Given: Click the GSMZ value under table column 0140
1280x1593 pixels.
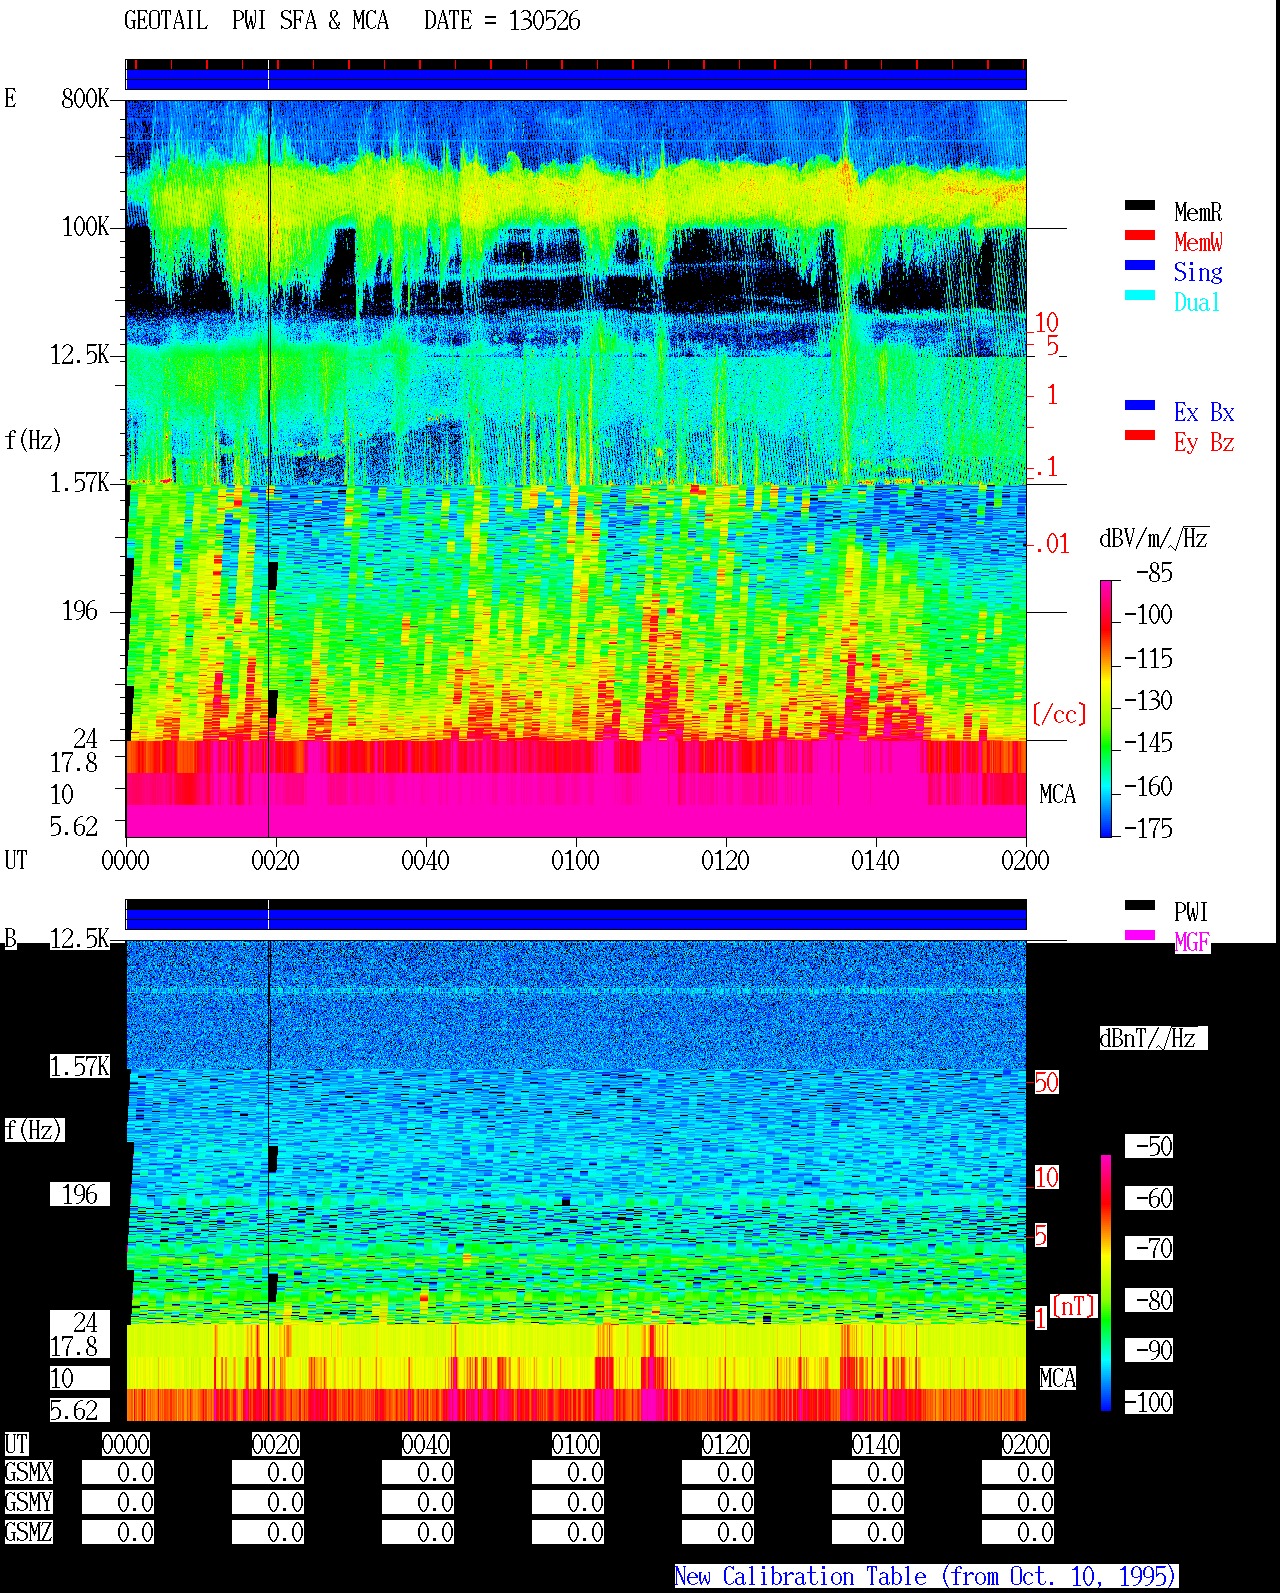Looking at the screenshot, I should 868,1532.
